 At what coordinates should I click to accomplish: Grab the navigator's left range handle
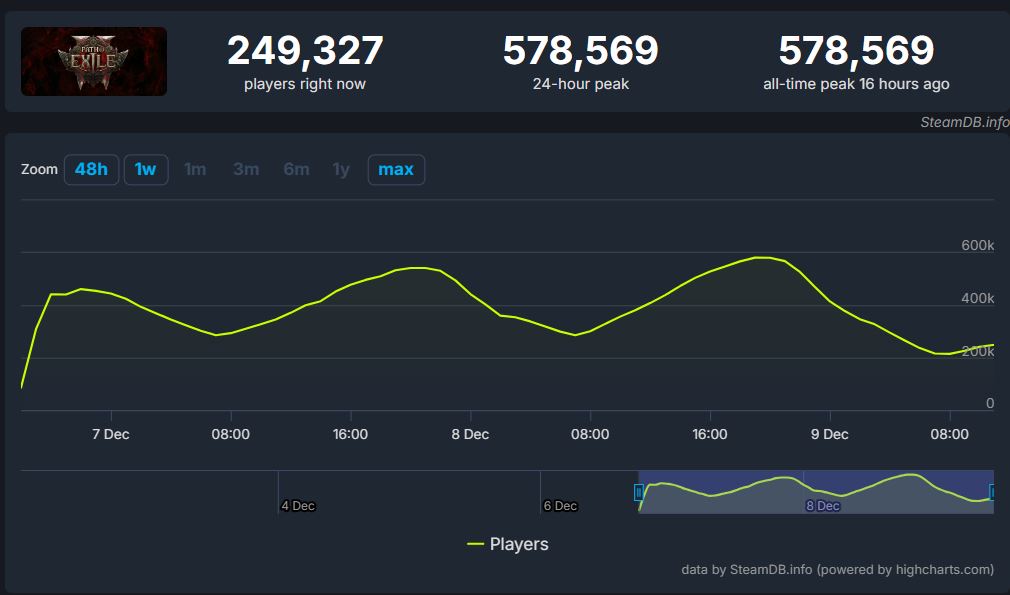[639, 492]
